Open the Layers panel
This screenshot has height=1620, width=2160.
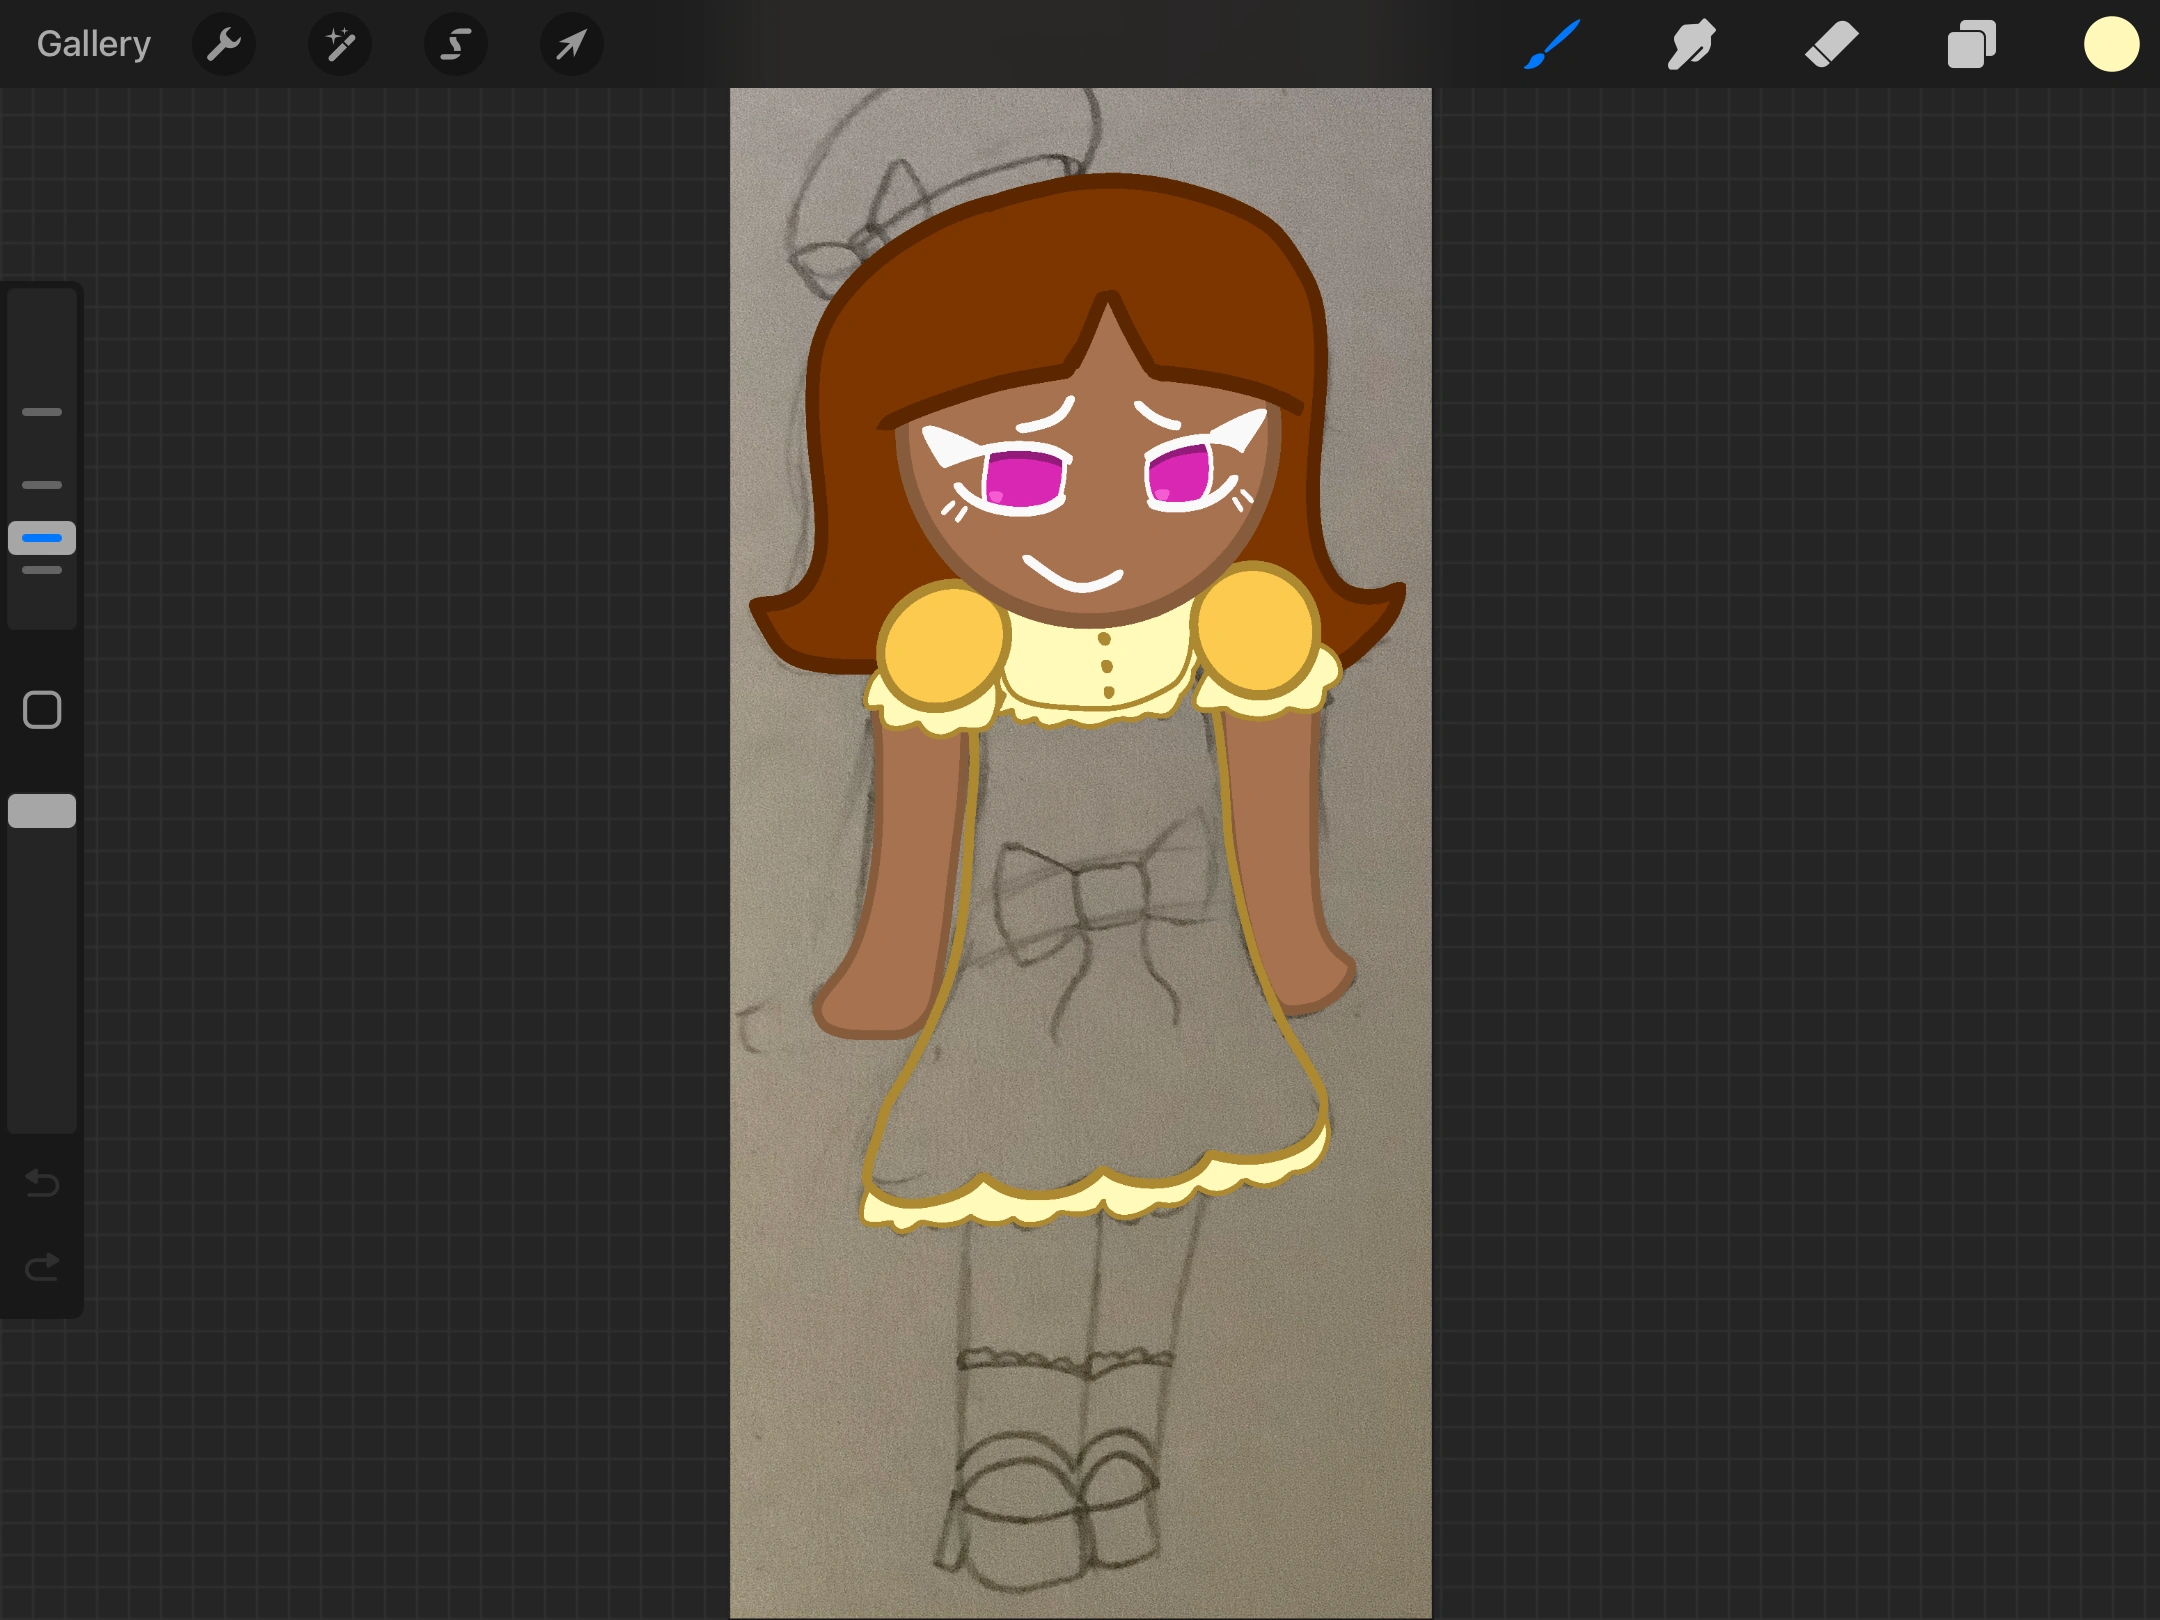(x=1971, y=44)
